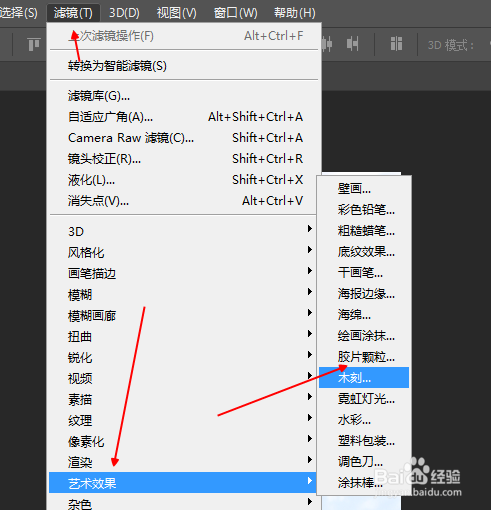Screen dimensions: 491x510
Task: Expand the 杂色 submenu
Action: coord(183,502)
